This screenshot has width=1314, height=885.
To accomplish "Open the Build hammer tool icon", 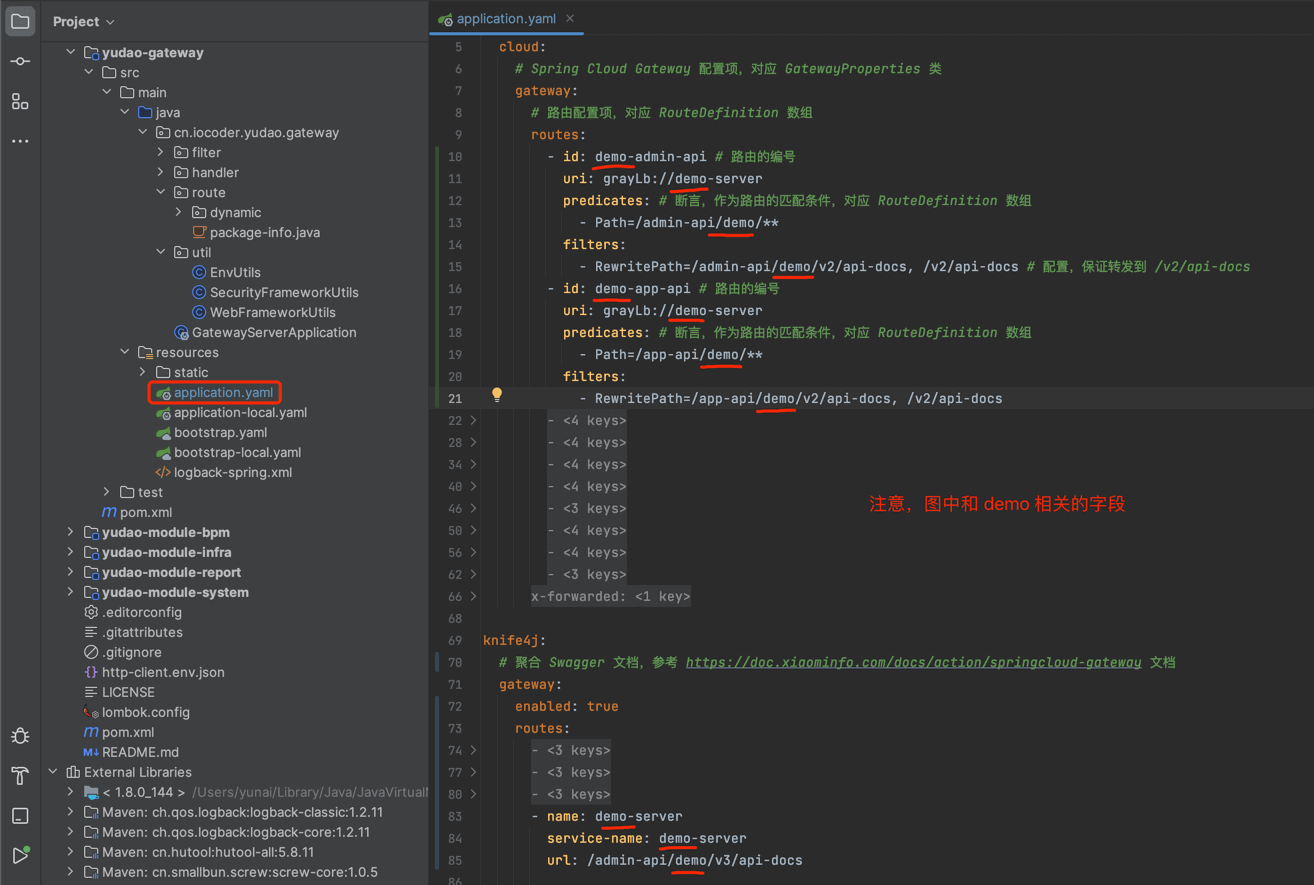I will (20, 776).
